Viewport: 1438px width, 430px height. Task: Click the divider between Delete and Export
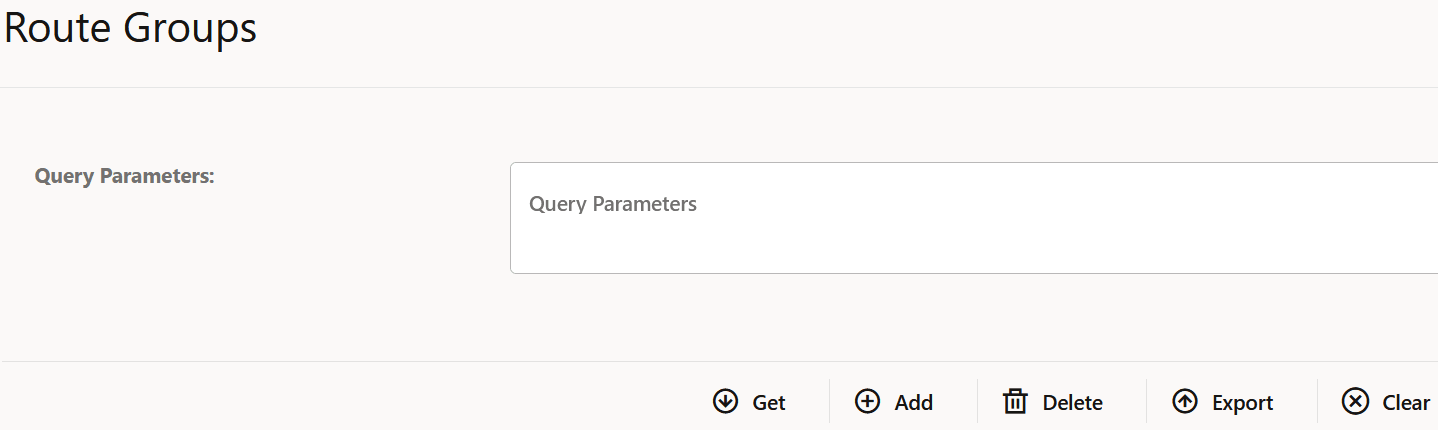pyautogui.click(x=1146, y=401)
